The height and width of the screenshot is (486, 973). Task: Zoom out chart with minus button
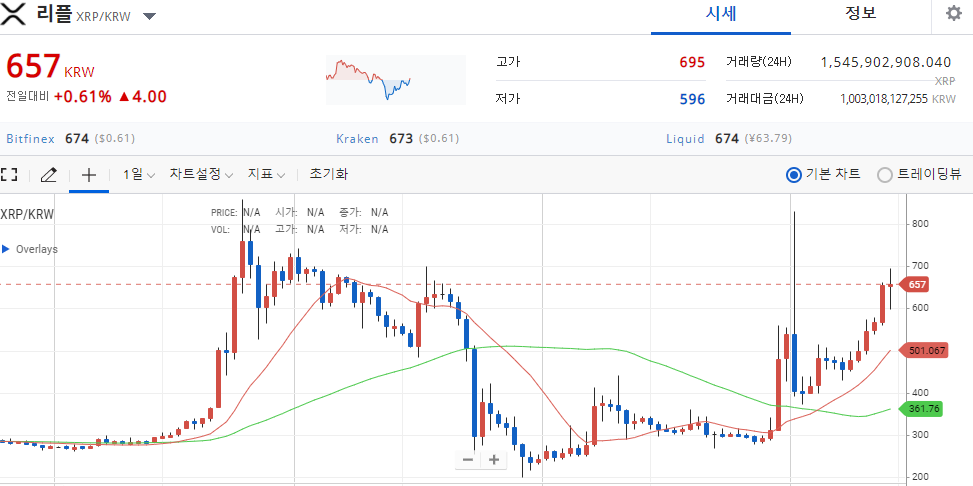pyautogui.click(x=468, y=460)
